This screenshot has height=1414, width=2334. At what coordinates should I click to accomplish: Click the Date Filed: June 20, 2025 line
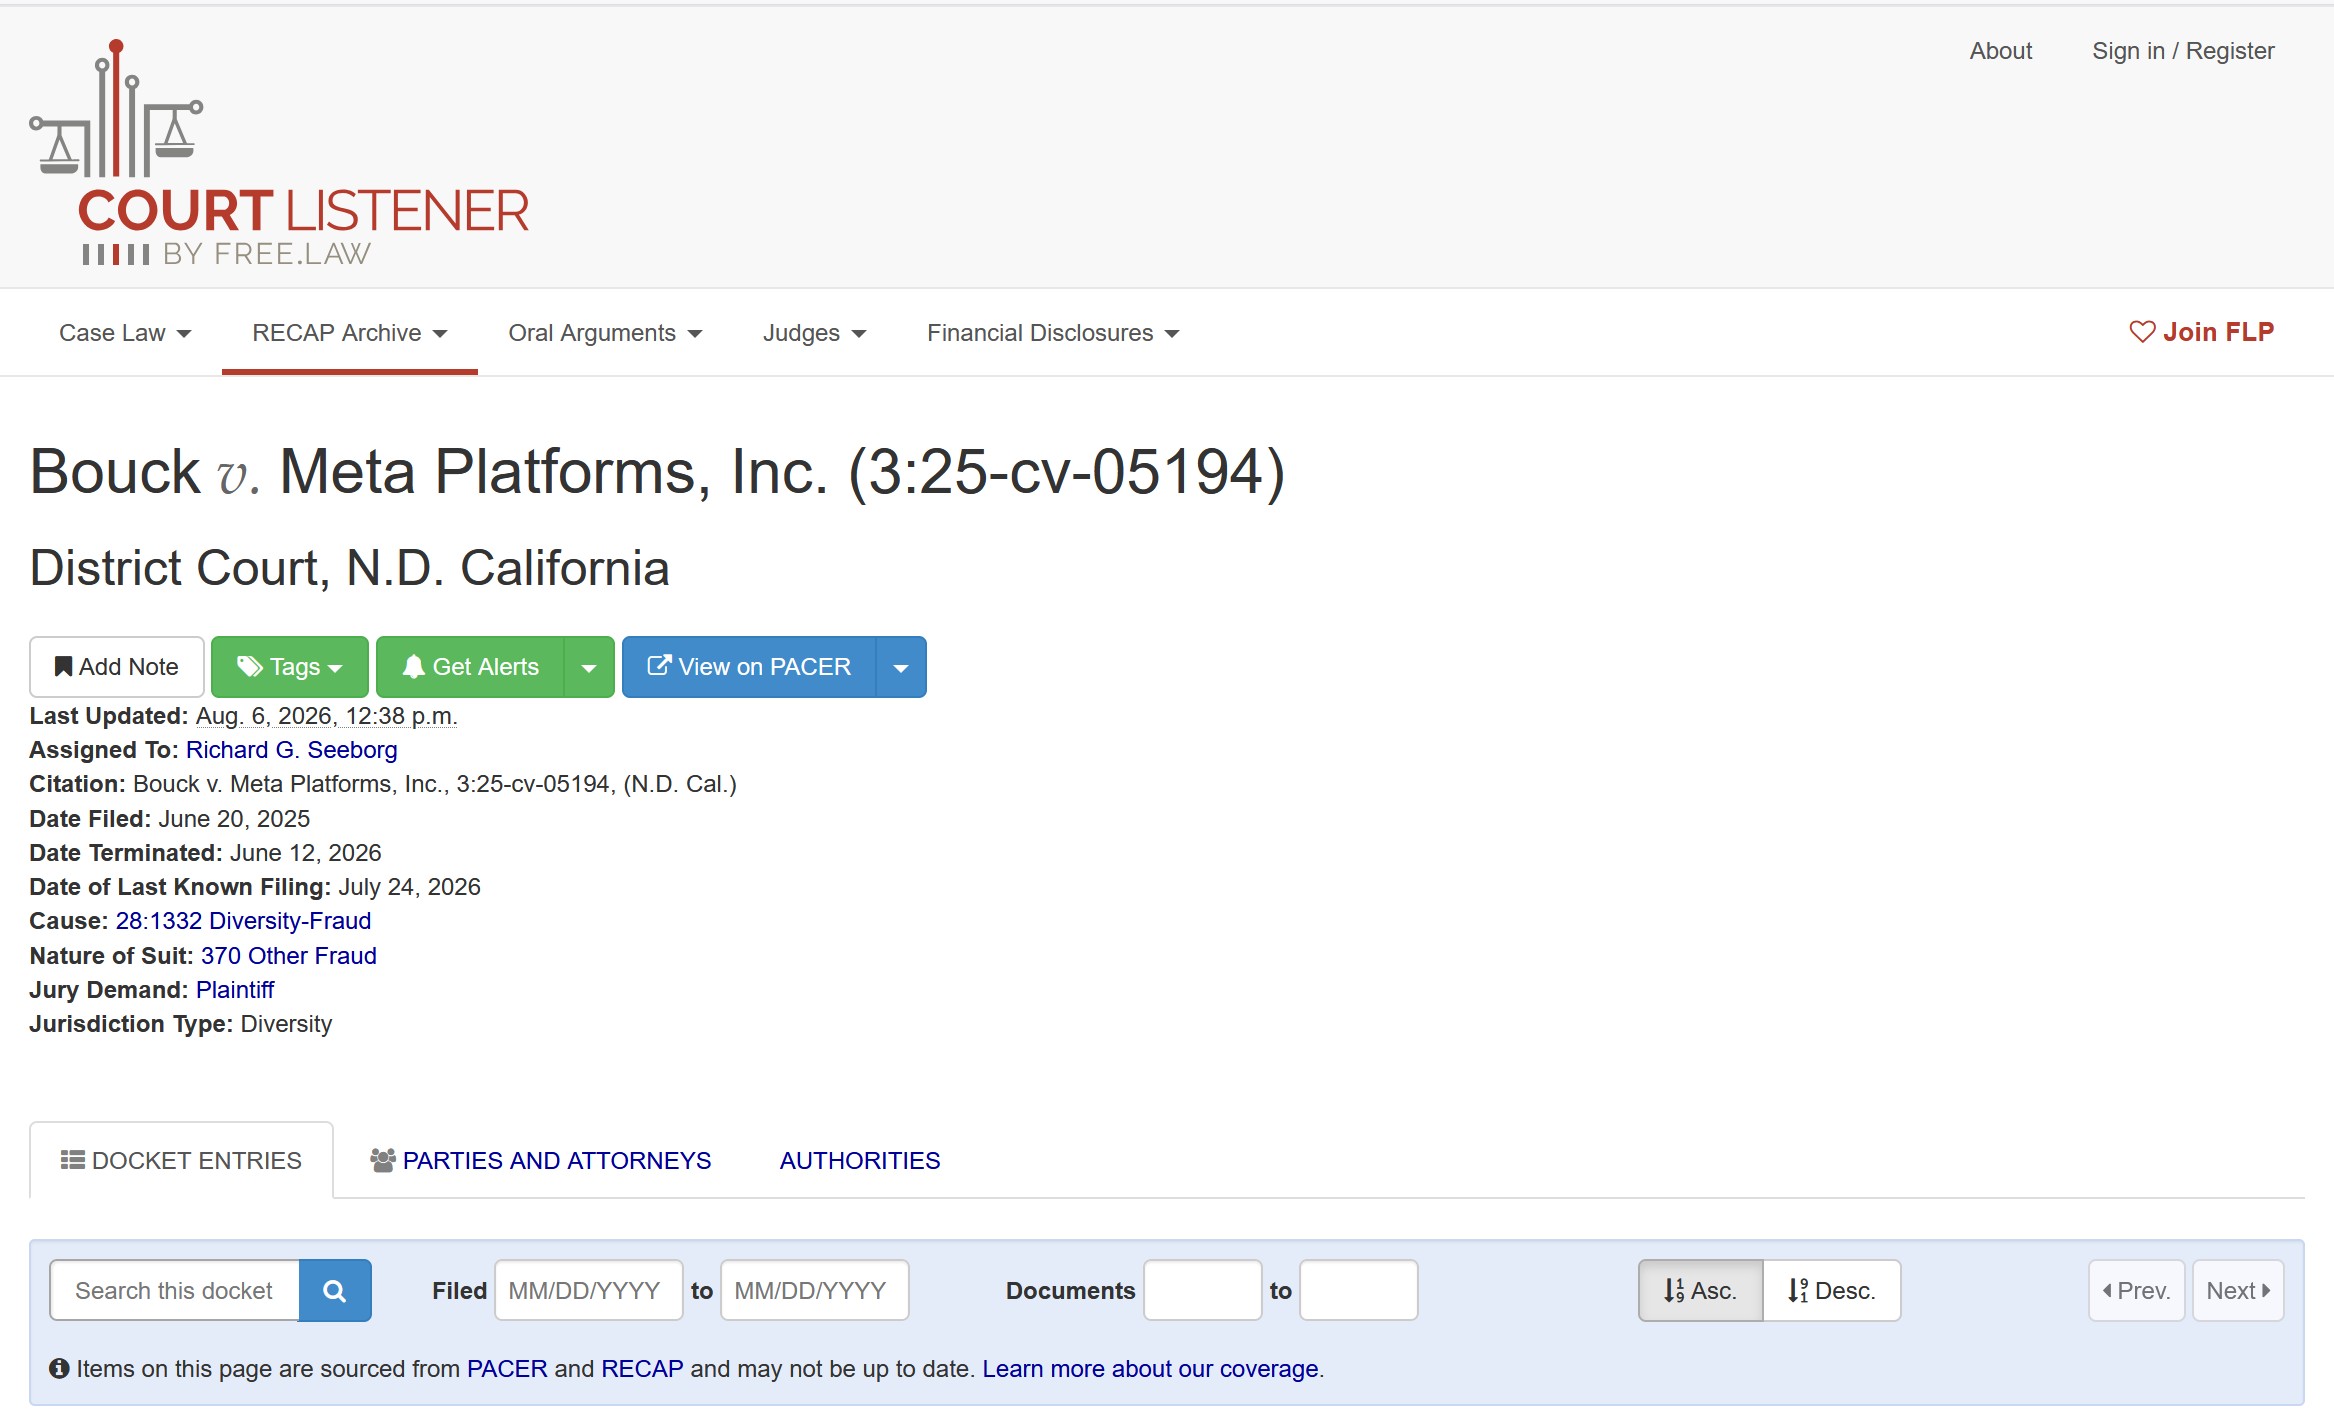point(170,819)
